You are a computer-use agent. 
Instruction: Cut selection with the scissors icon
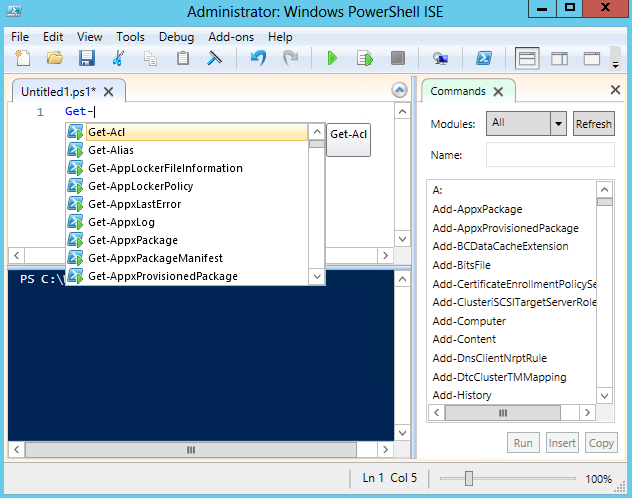point(118,58)
